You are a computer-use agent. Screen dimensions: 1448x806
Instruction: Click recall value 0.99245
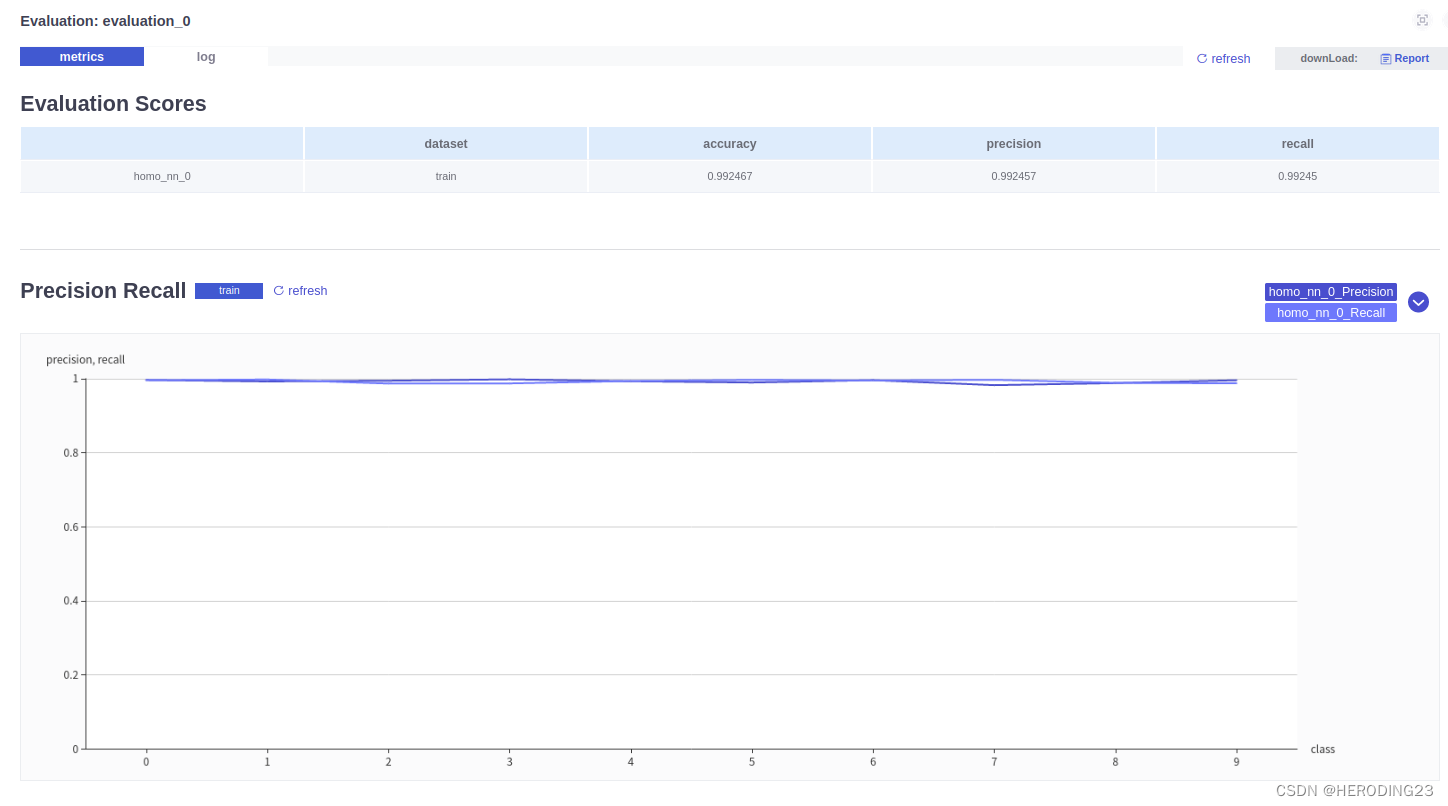(1298, 176)
